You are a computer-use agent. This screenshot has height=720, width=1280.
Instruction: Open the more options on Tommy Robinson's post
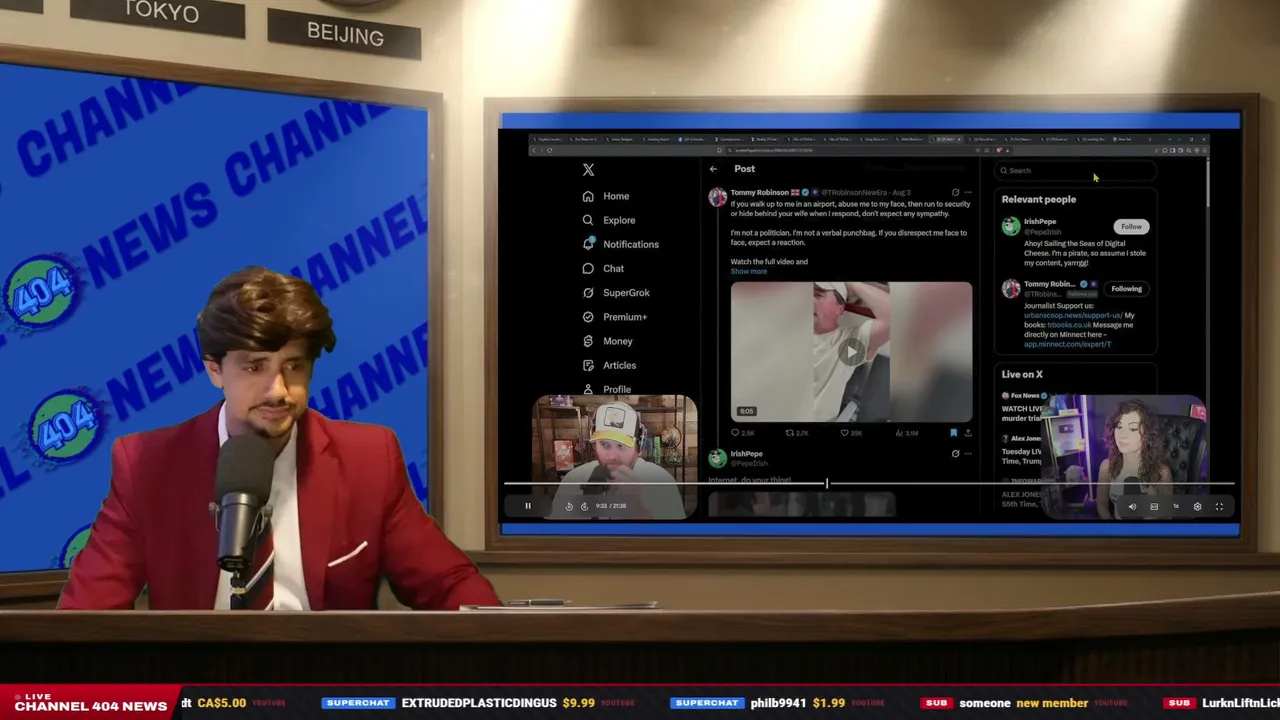pyautogui.click(x=967, y=192)
